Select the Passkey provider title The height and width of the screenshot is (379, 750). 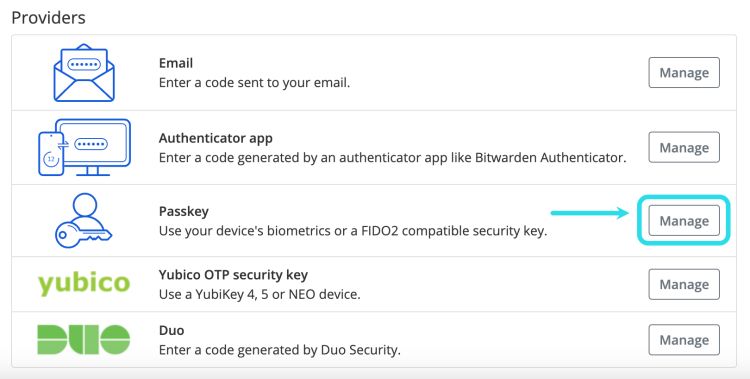pos(184,212)
